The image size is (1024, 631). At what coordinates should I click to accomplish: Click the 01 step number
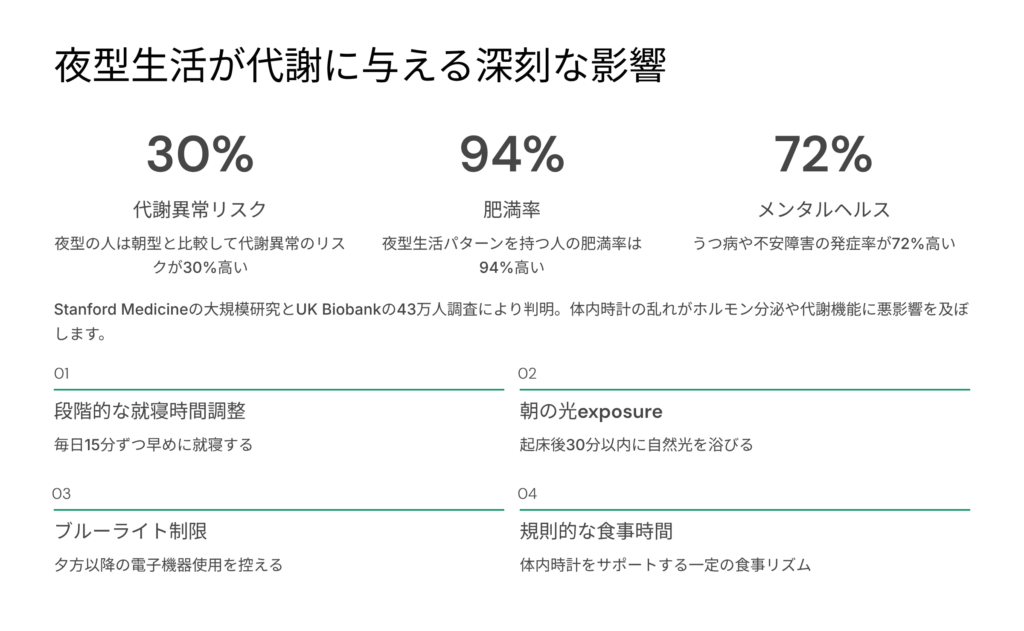[61, 373]
